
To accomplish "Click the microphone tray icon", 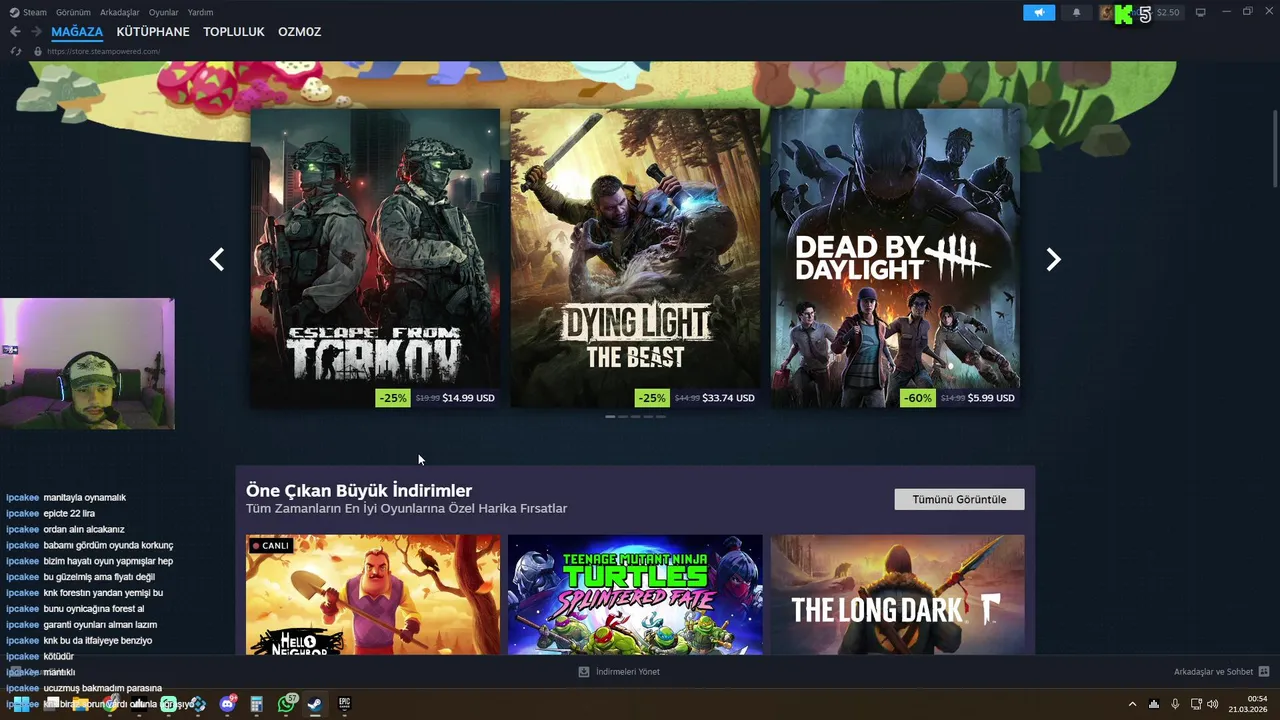I will [x=1175, y=704].
